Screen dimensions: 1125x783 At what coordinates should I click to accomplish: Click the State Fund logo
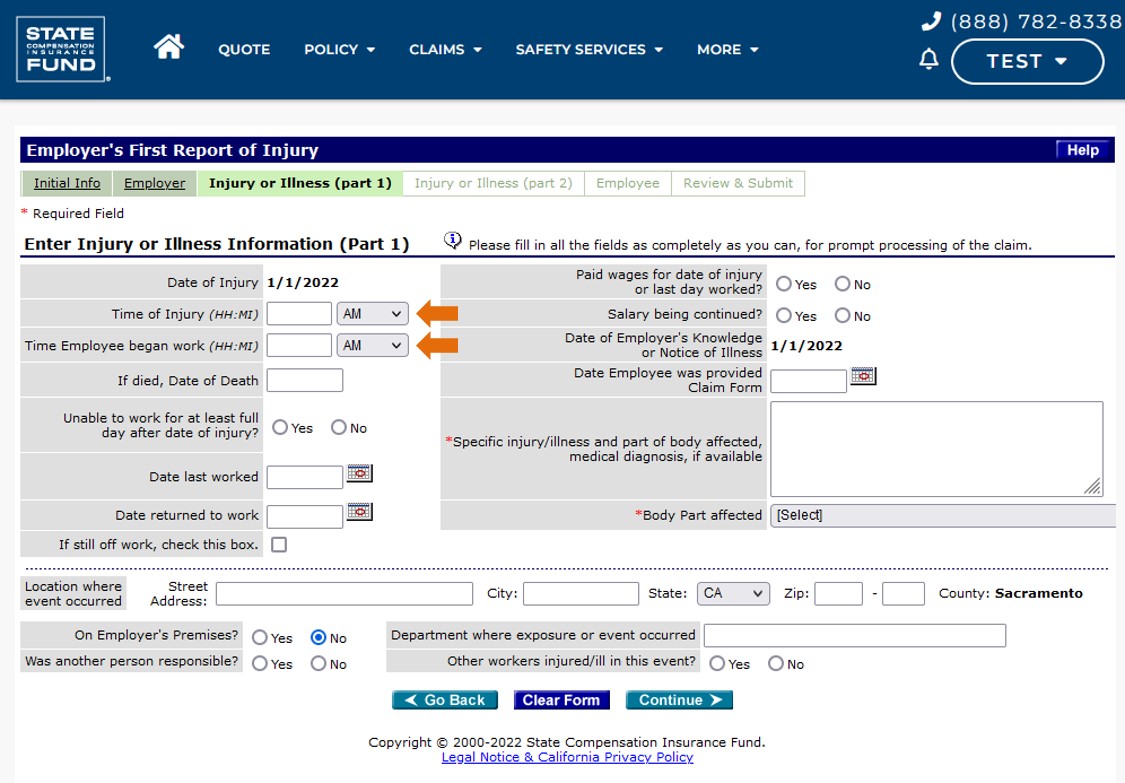pyautogui.click(x=61, y=49)
